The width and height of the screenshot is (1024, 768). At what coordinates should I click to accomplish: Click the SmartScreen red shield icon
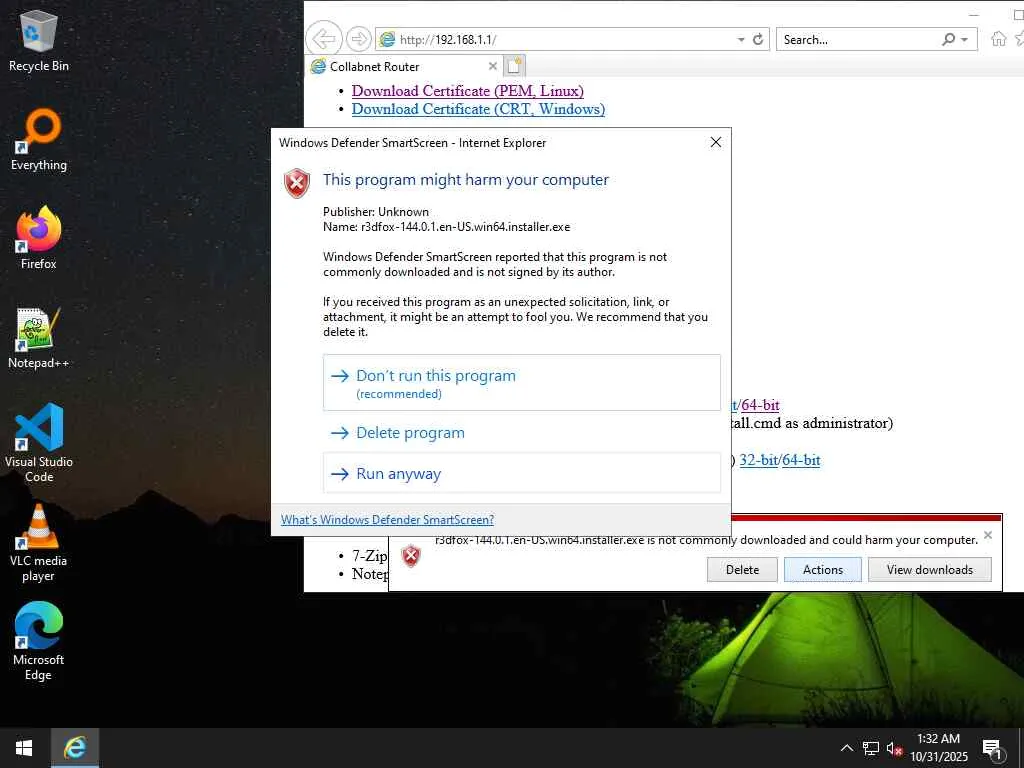pyautogui.click(x=296, y=183)
